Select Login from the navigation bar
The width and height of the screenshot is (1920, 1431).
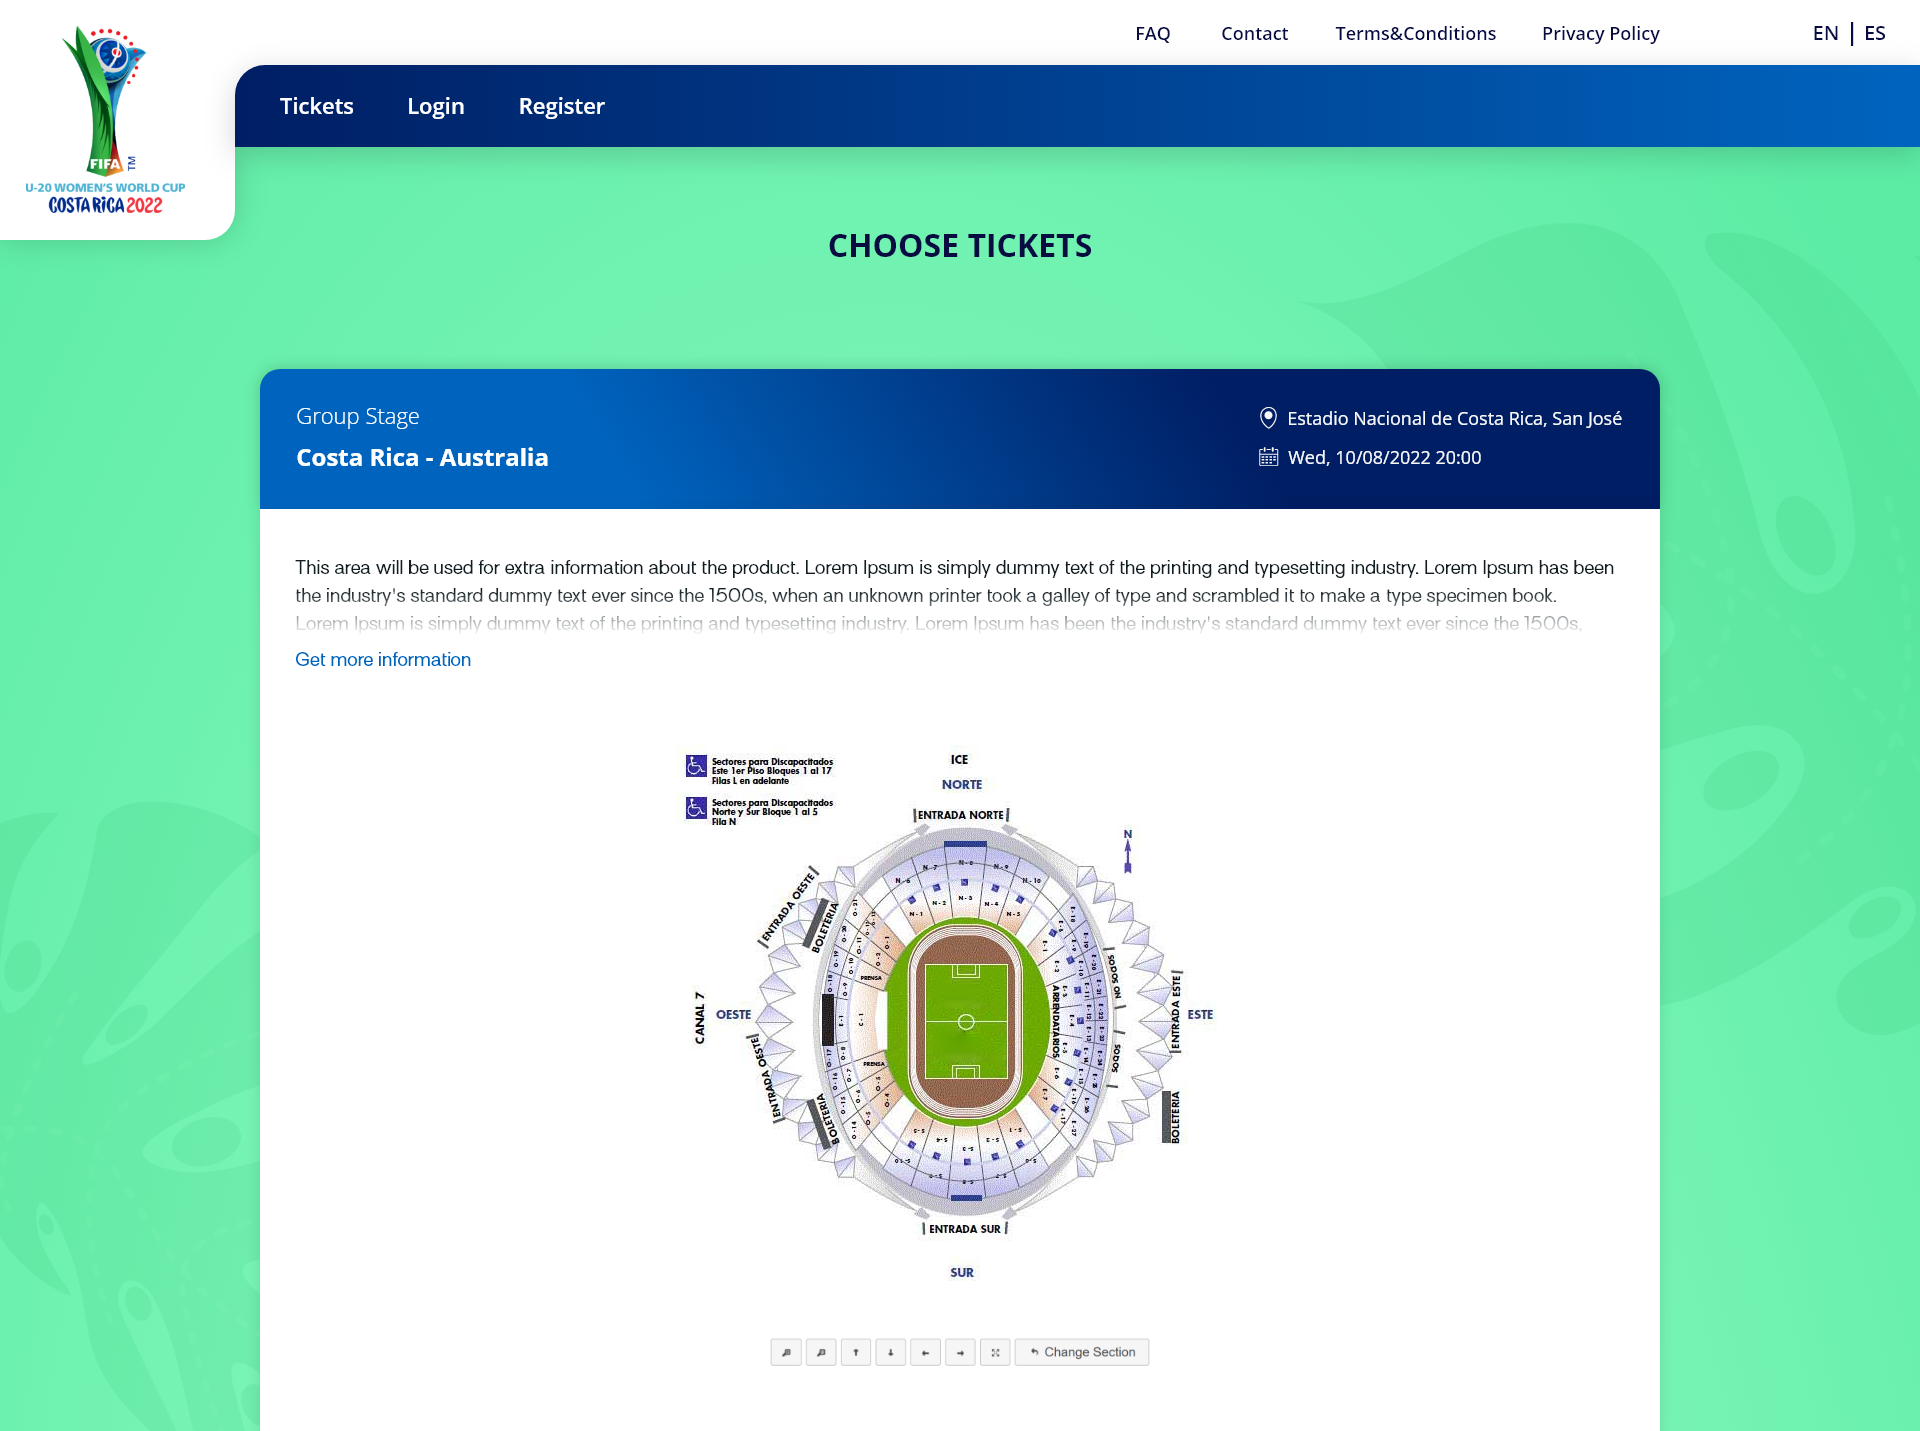pos(435,105)
